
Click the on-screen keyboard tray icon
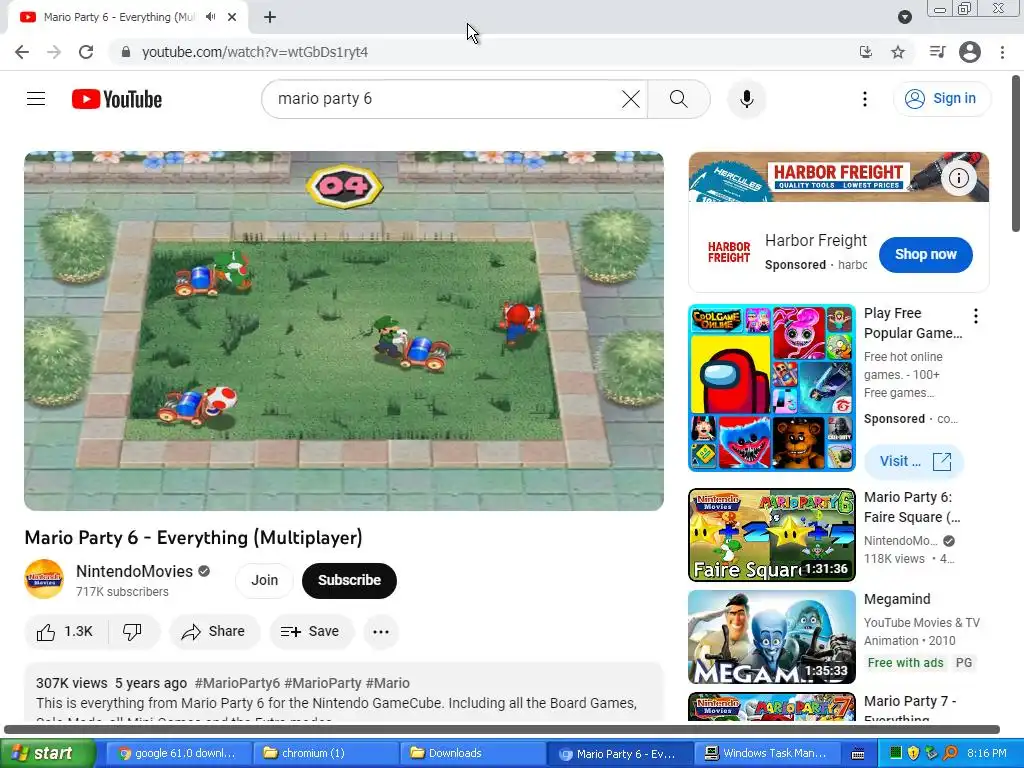coord(858,754)
